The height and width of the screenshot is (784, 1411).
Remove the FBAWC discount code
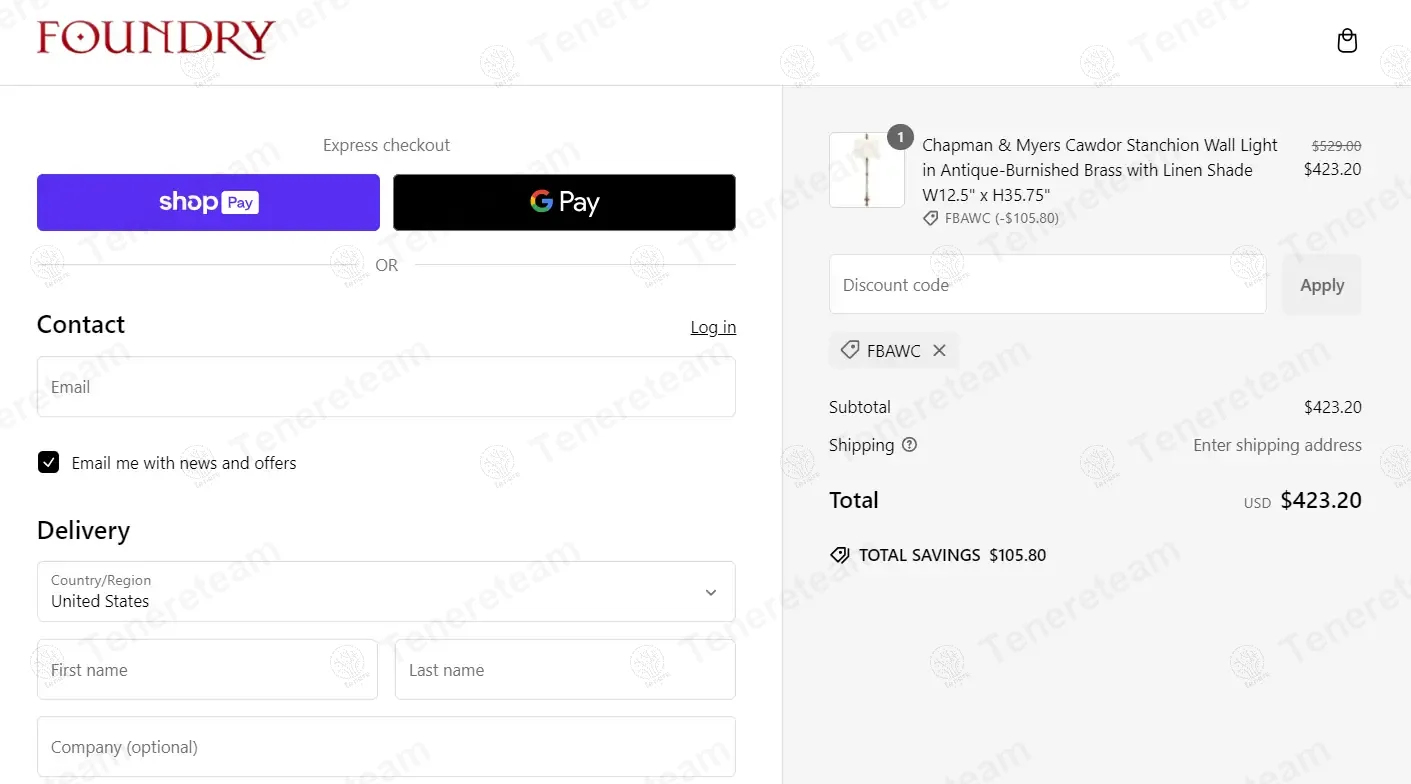click(939, 350)
